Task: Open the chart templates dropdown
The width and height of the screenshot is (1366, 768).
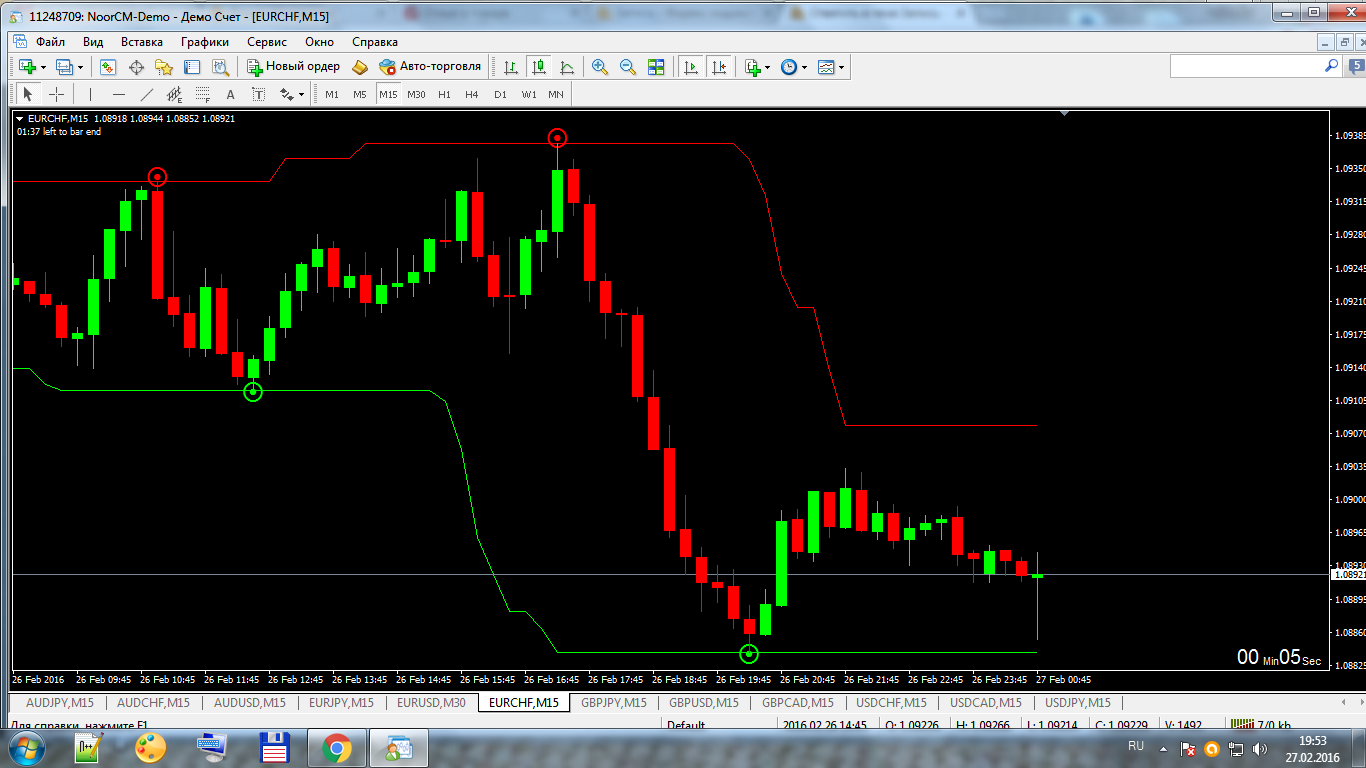Action: pos(842,67)
